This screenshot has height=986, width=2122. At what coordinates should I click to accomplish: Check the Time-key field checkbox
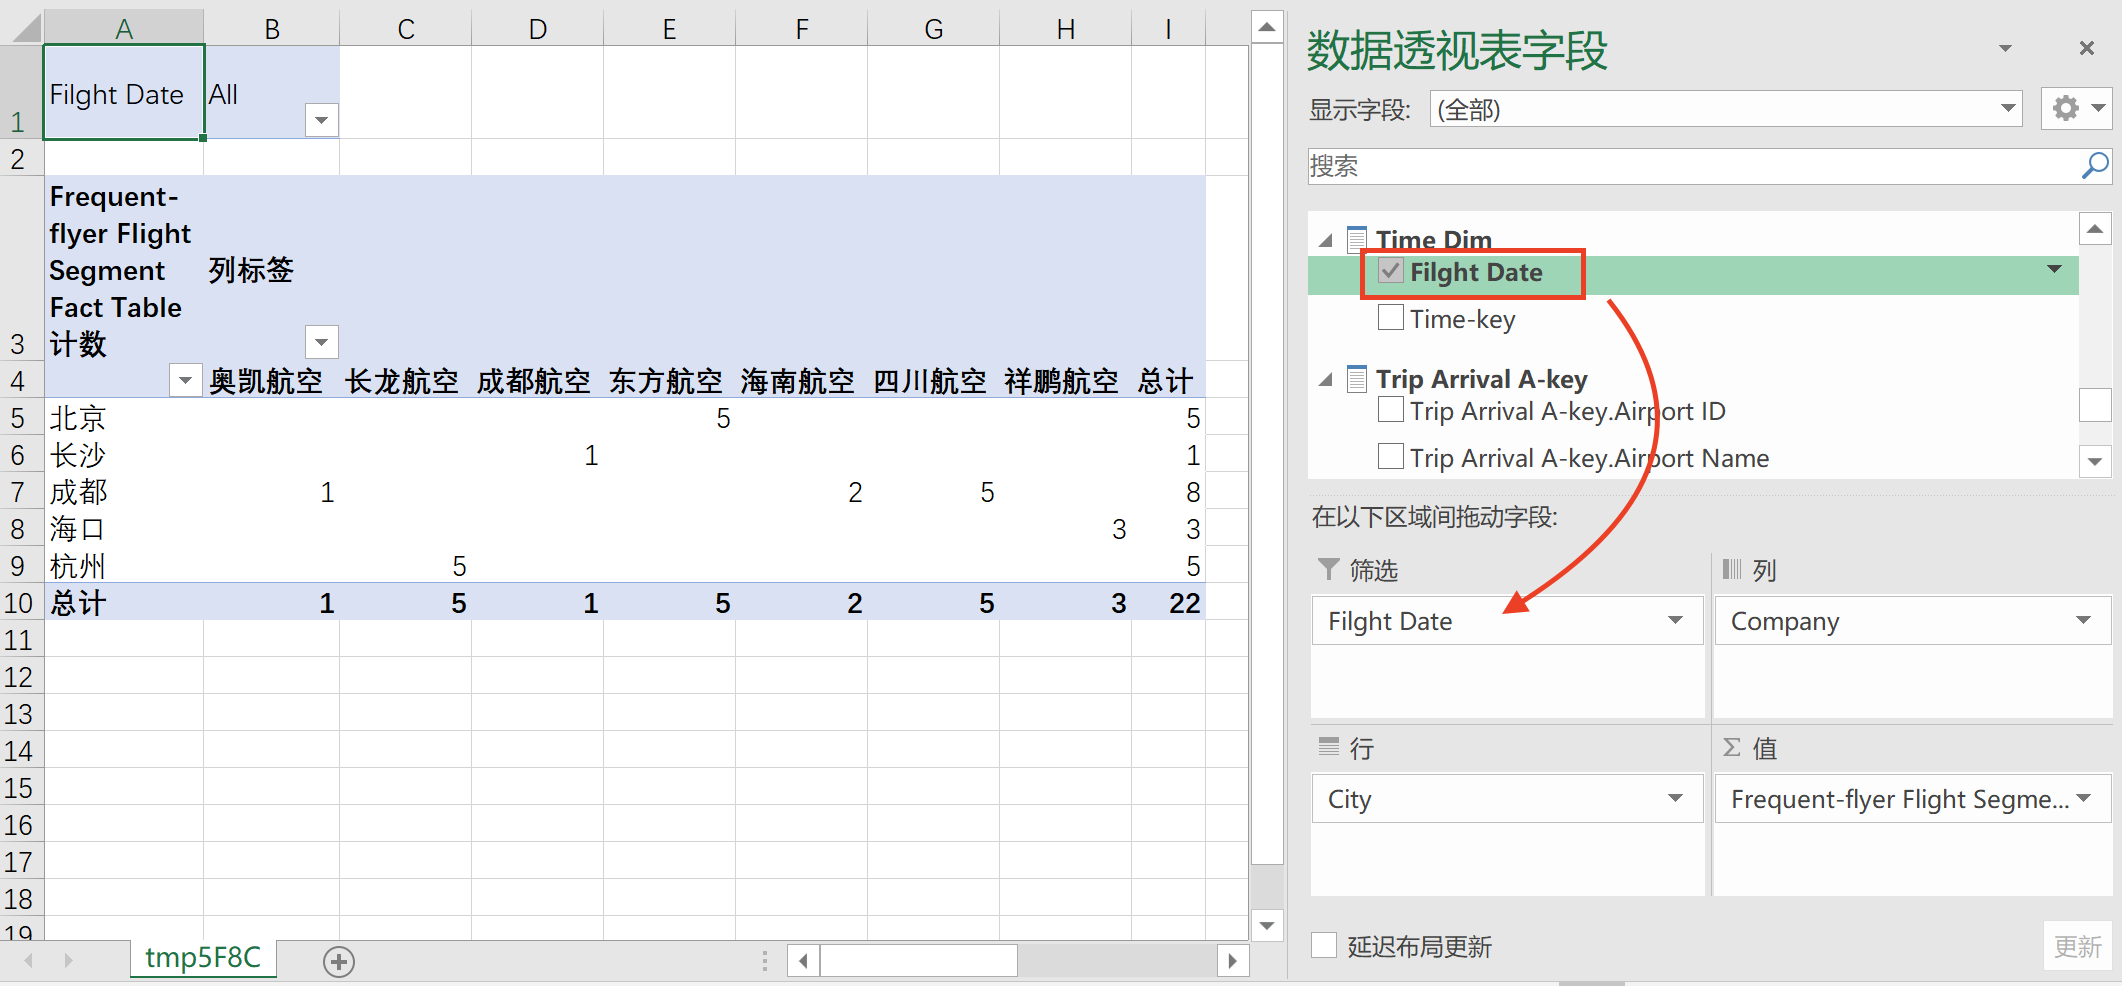click(1390, 317)
